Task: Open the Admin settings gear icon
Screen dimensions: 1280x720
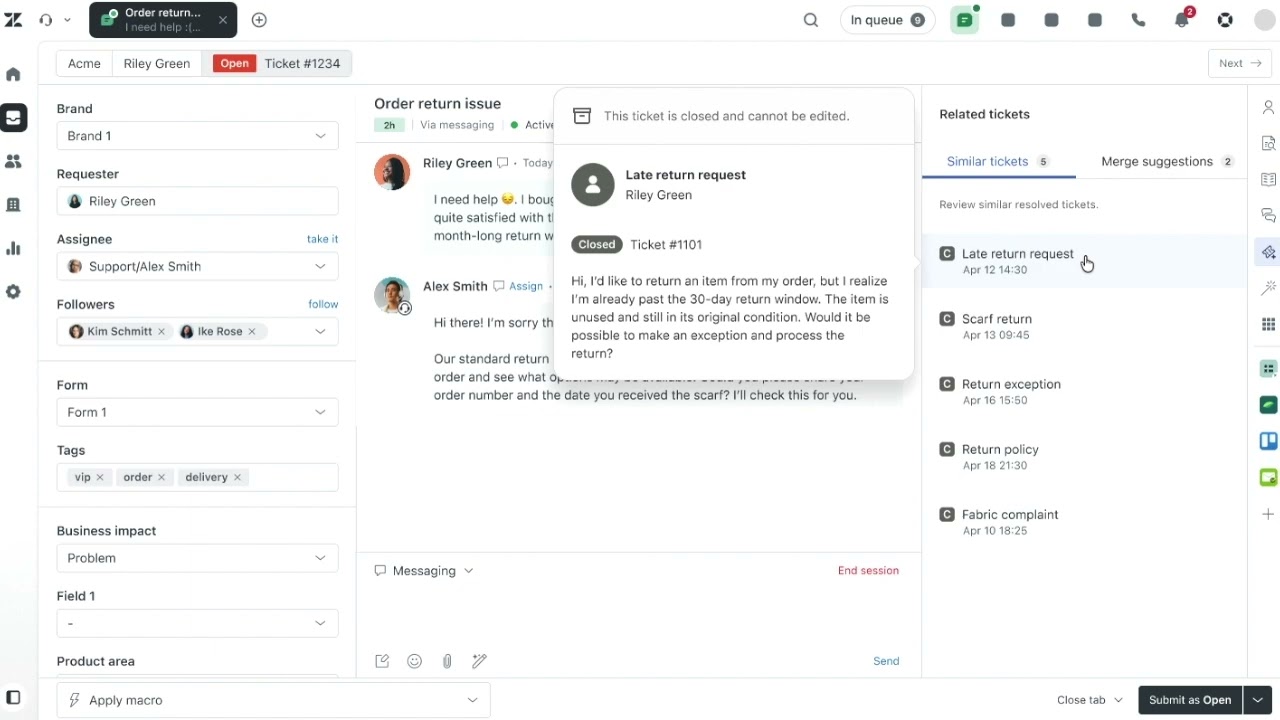Action: 13,292
